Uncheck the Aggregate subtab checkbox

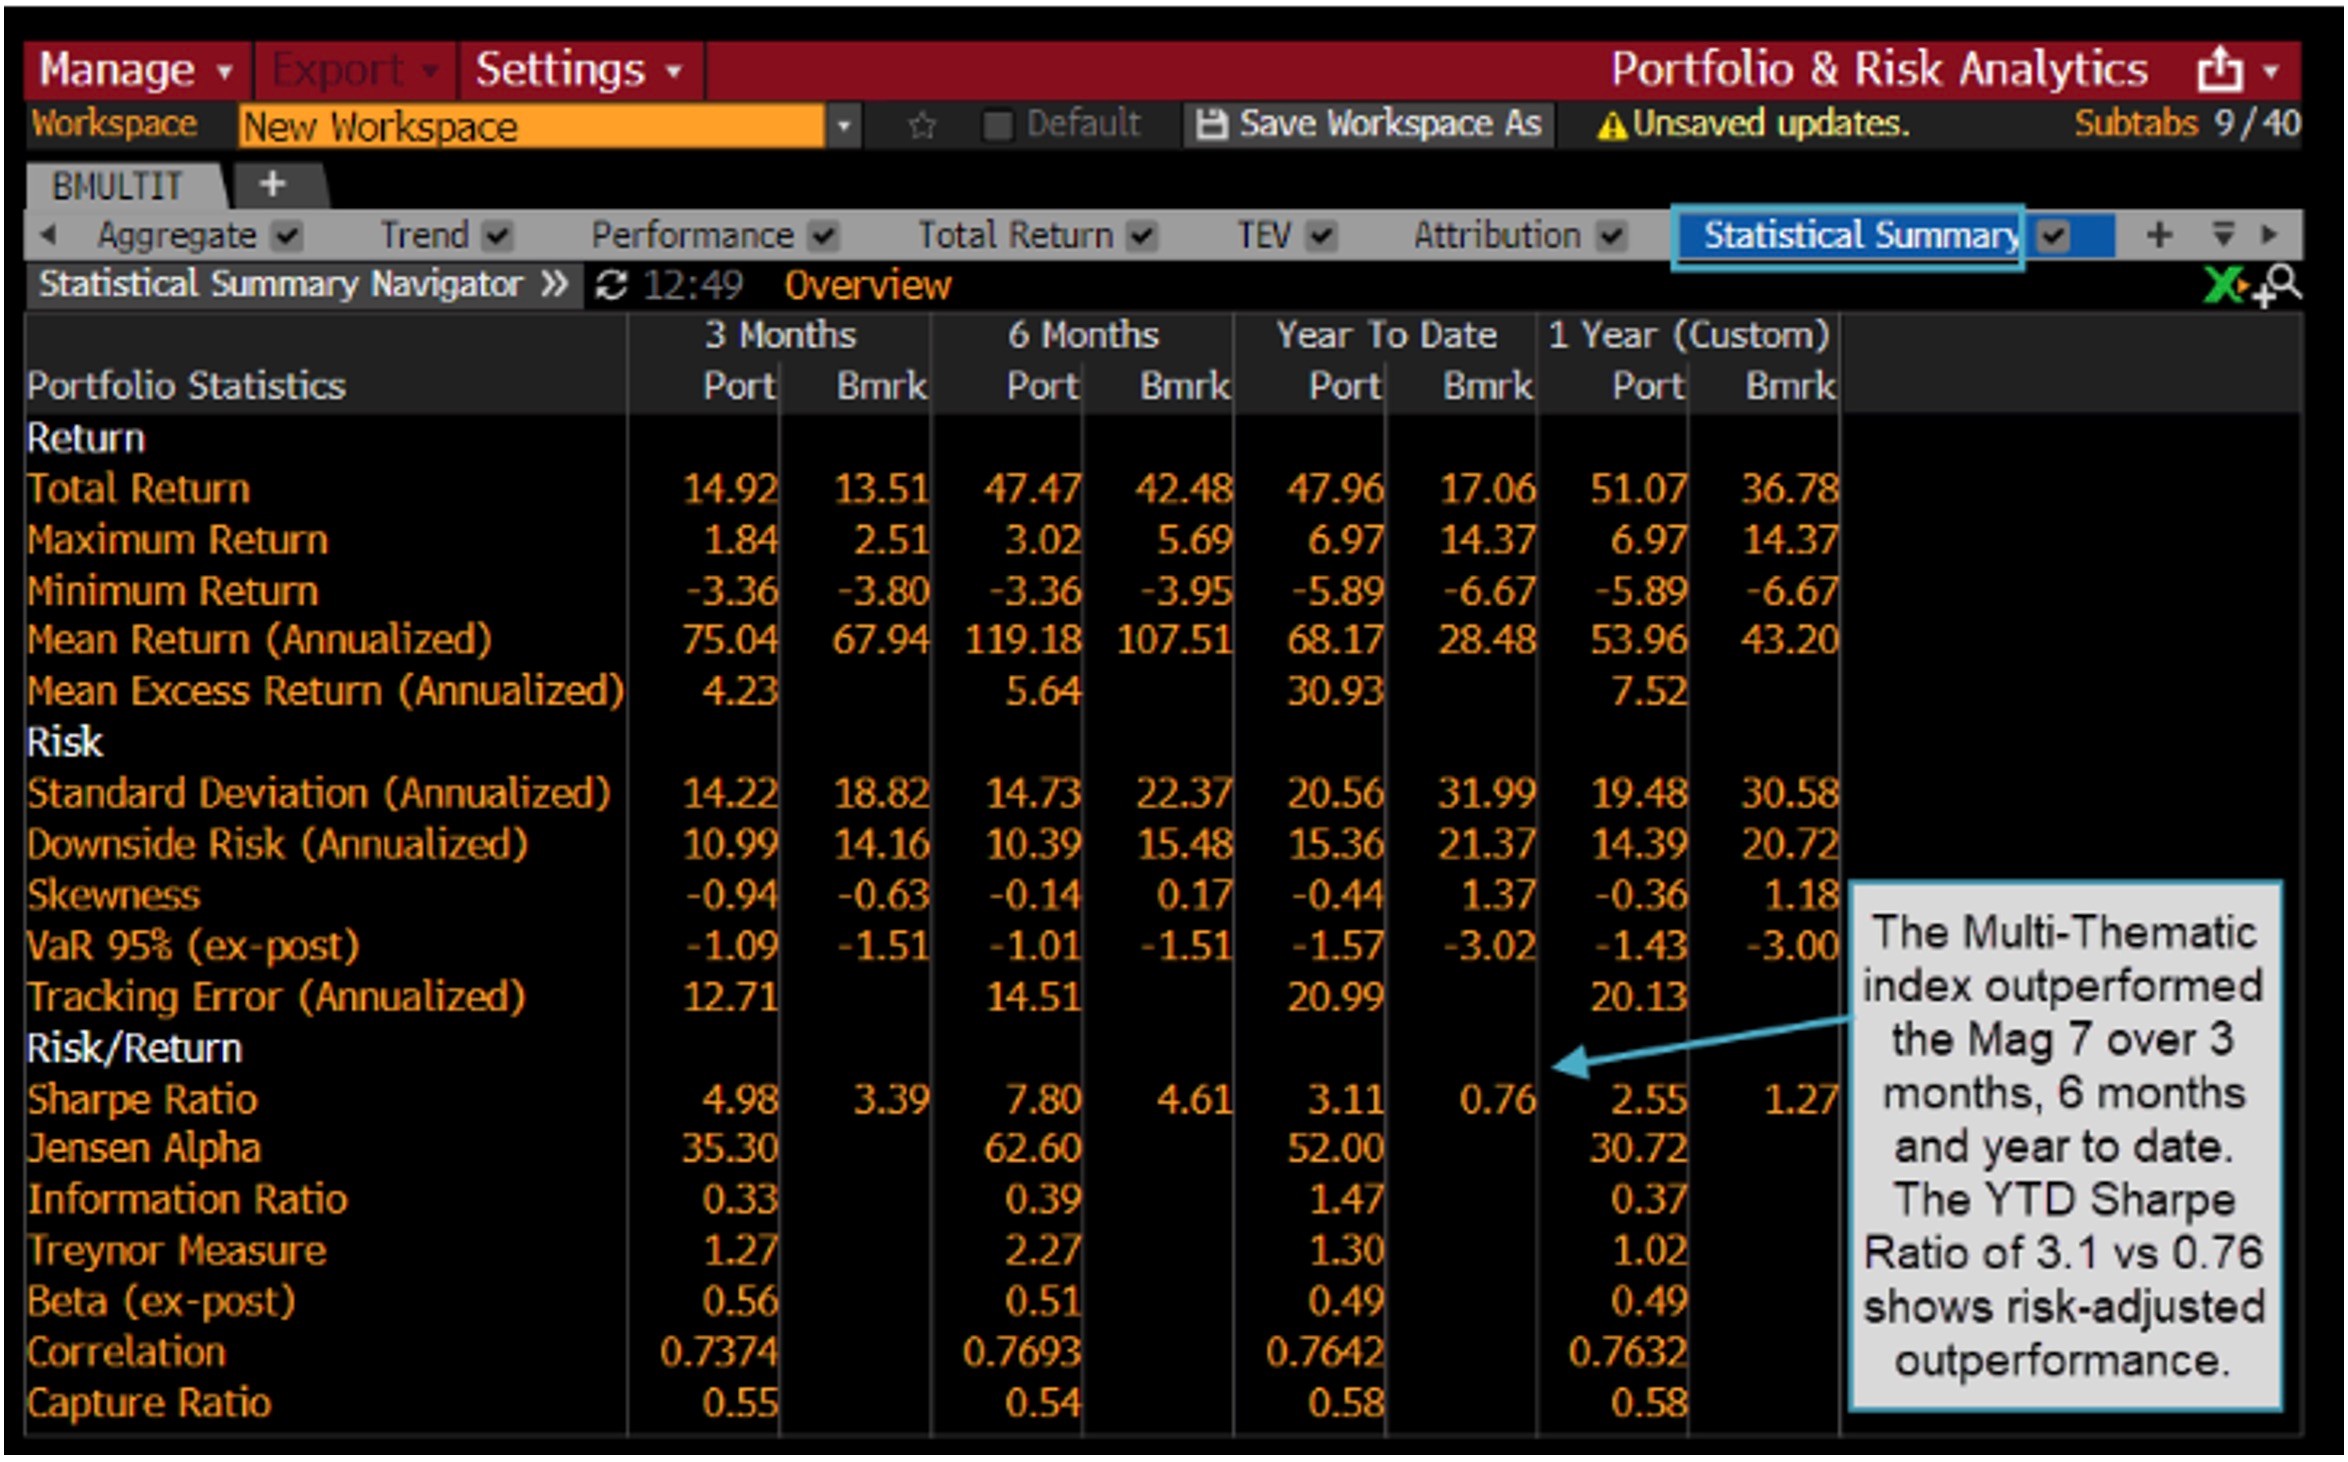coord(287,236)
